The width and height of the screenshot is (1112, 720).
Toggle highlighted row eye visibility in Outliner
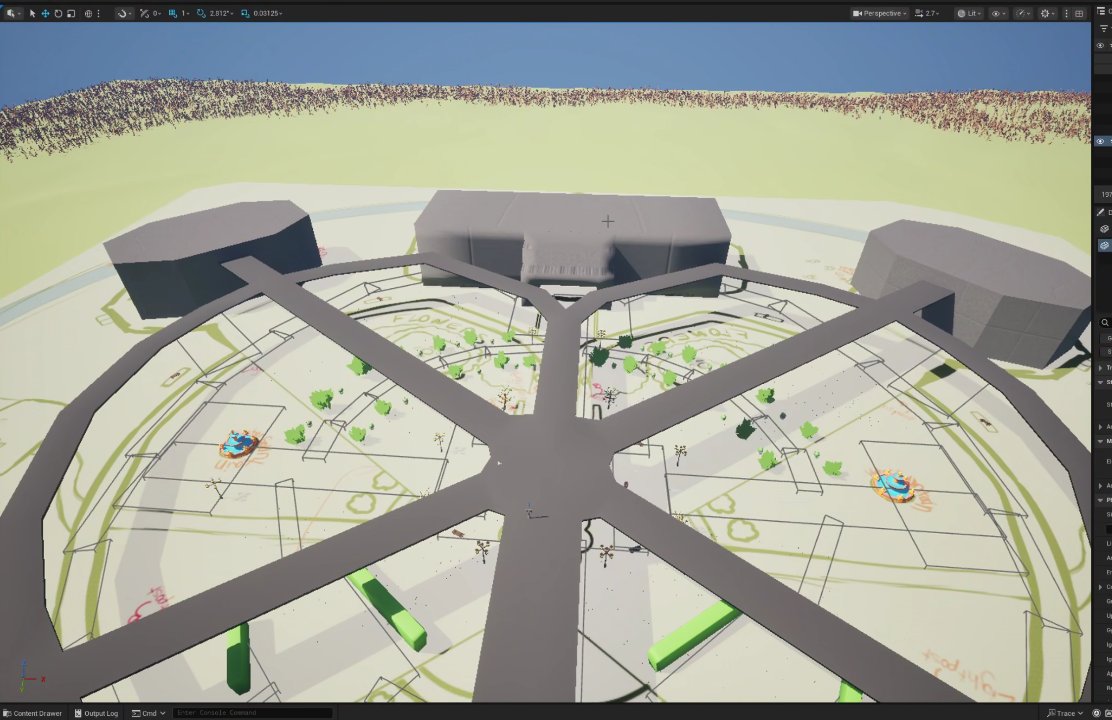(x=1101, y=141)
